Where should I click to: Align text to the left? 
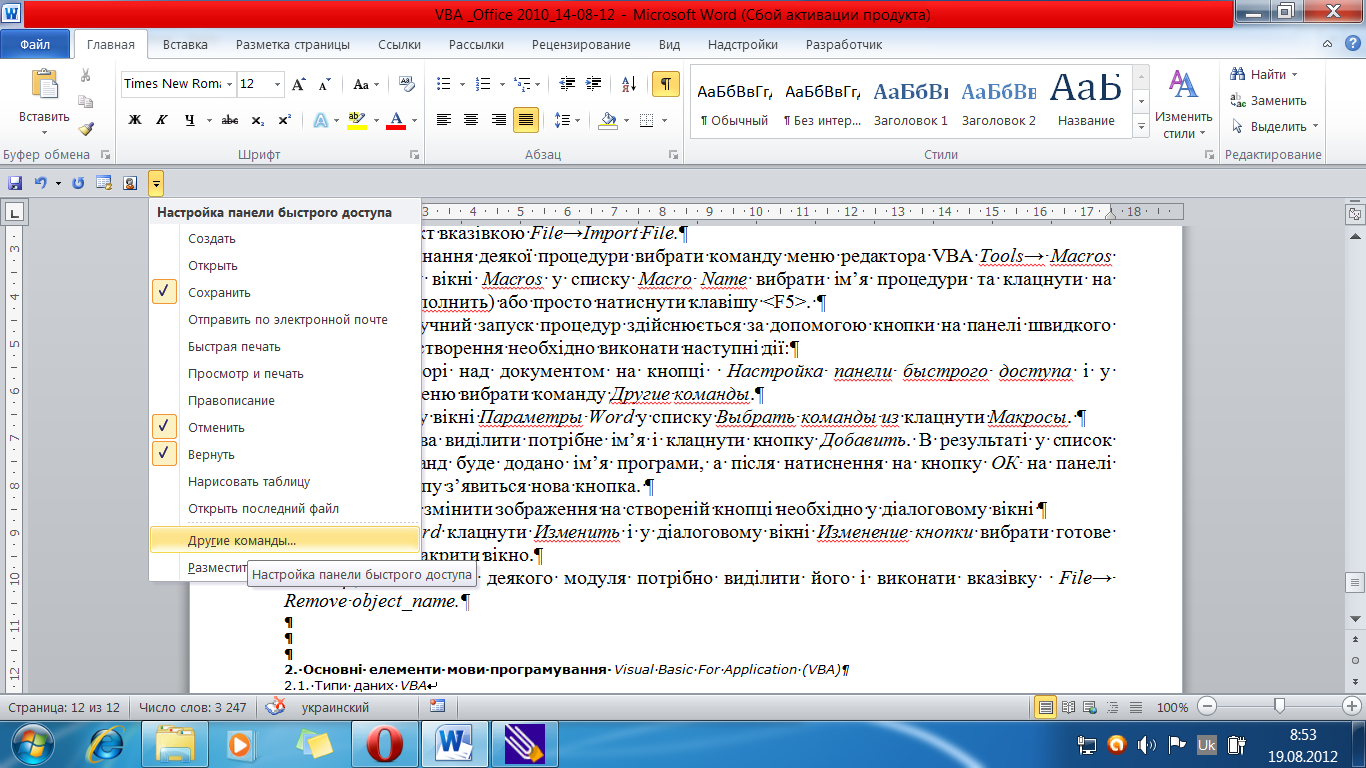pyautogui.click(x=443, y=120)
